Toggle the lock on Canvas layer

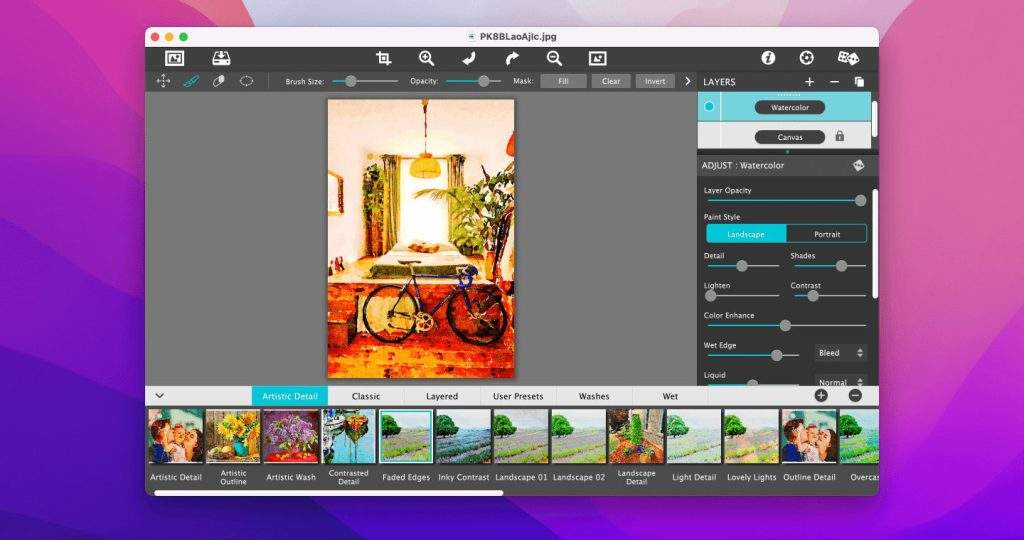point(839,136)
